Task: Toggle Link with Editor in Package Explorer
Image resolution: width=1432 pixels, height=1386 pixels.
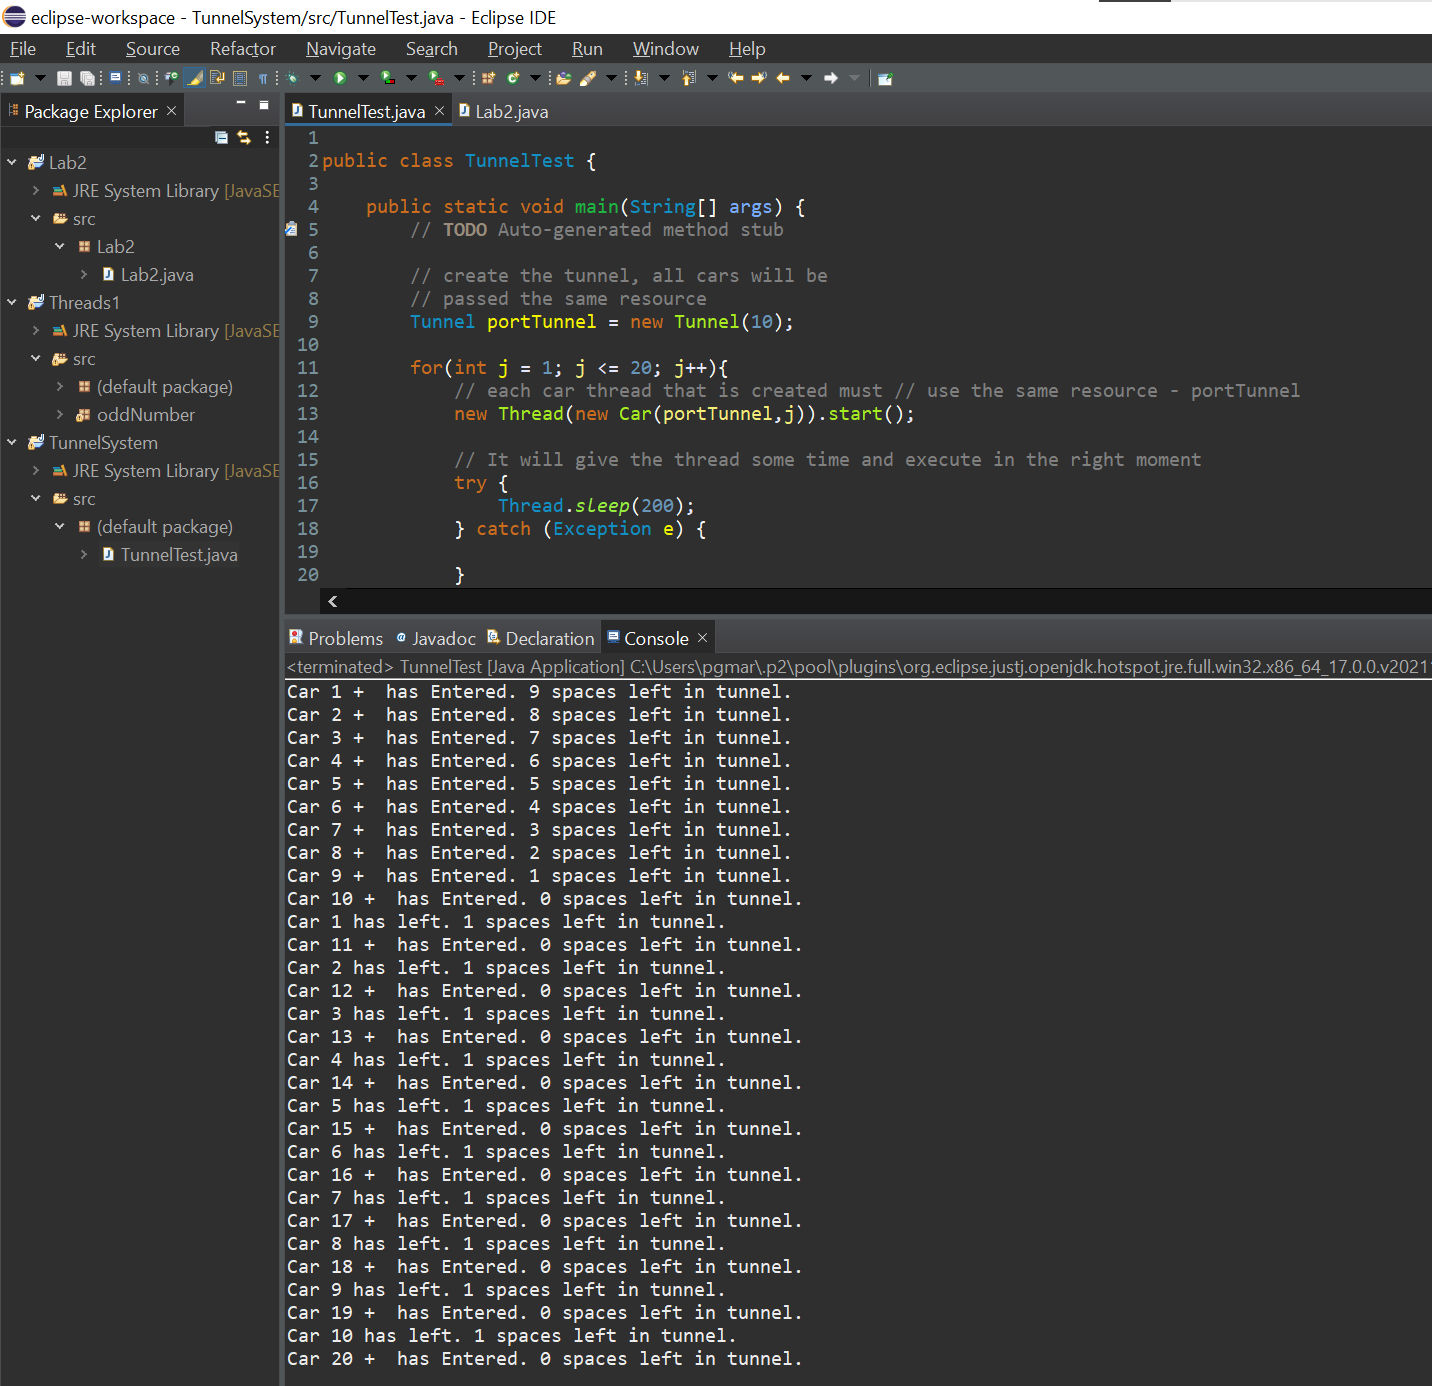Action: pos(244,138)
